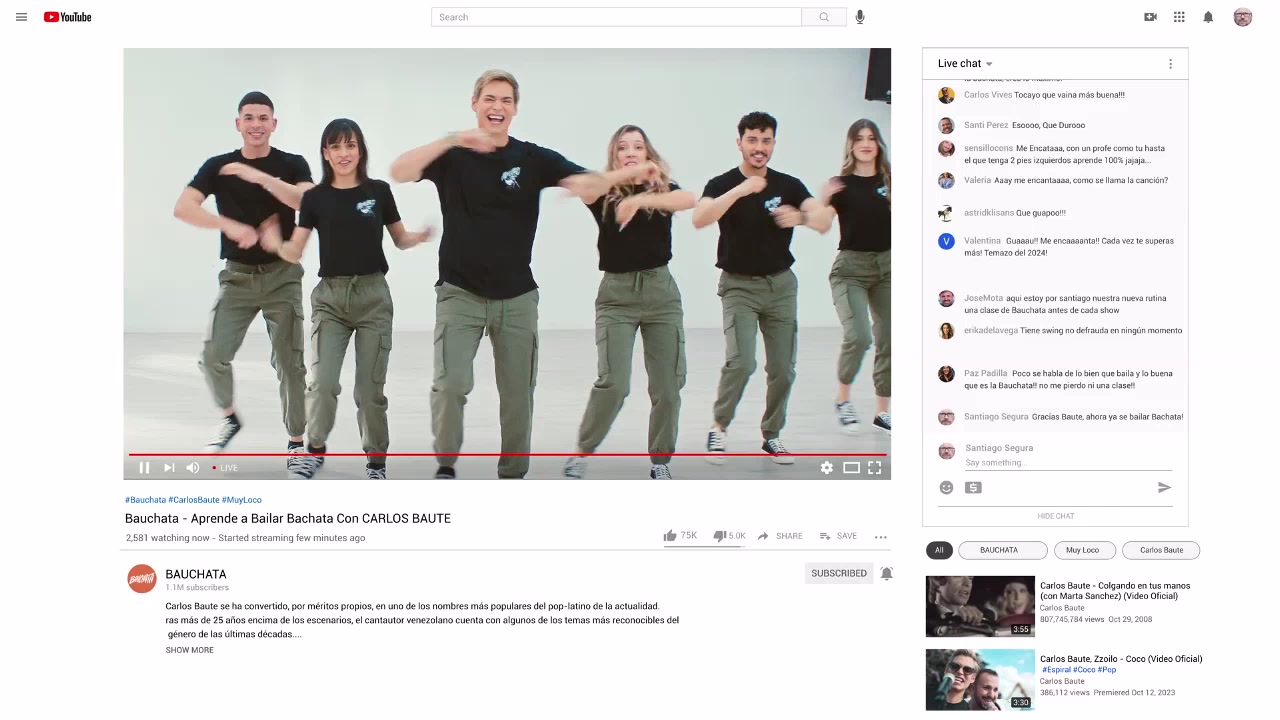Open more actions under the video
This screenshot has width=1280, height=720.
881,537
